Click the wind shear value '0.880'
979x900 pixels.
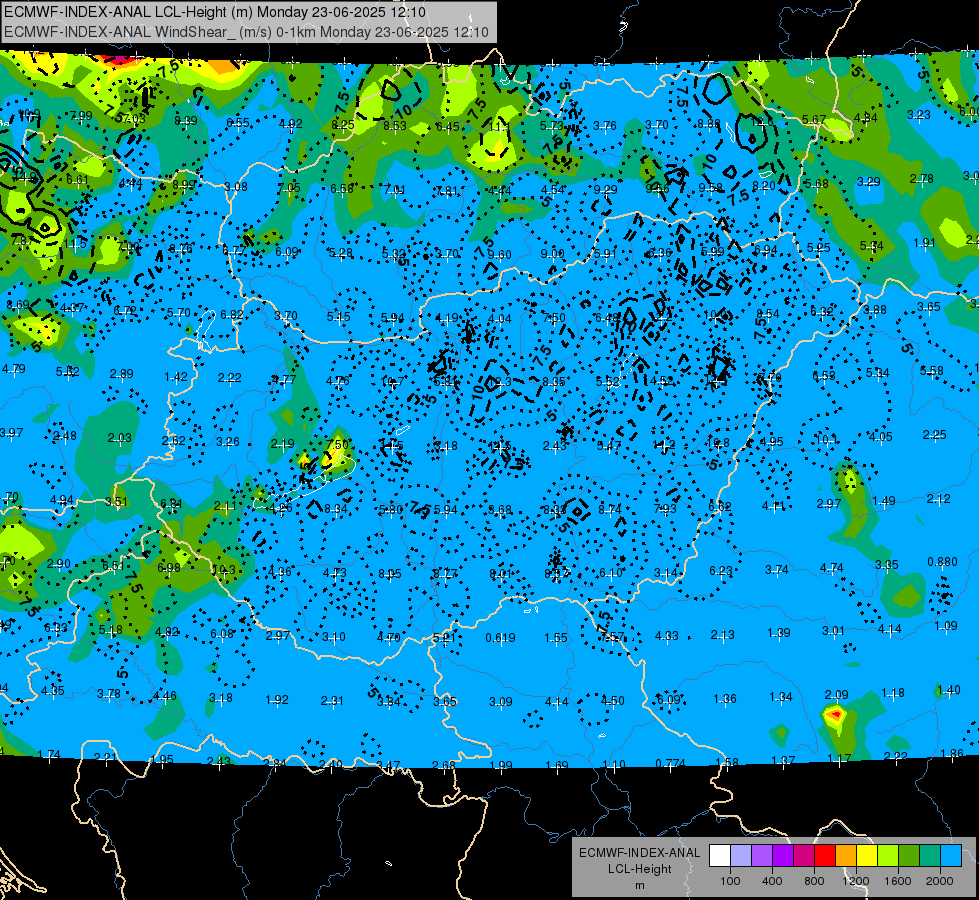[942, 561]
